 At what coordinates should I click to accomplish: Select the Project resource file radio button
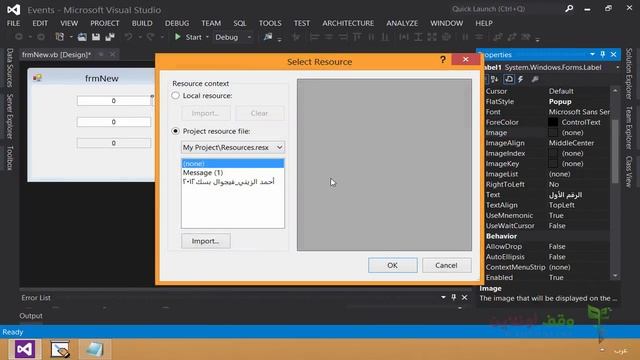click(176, 131)
